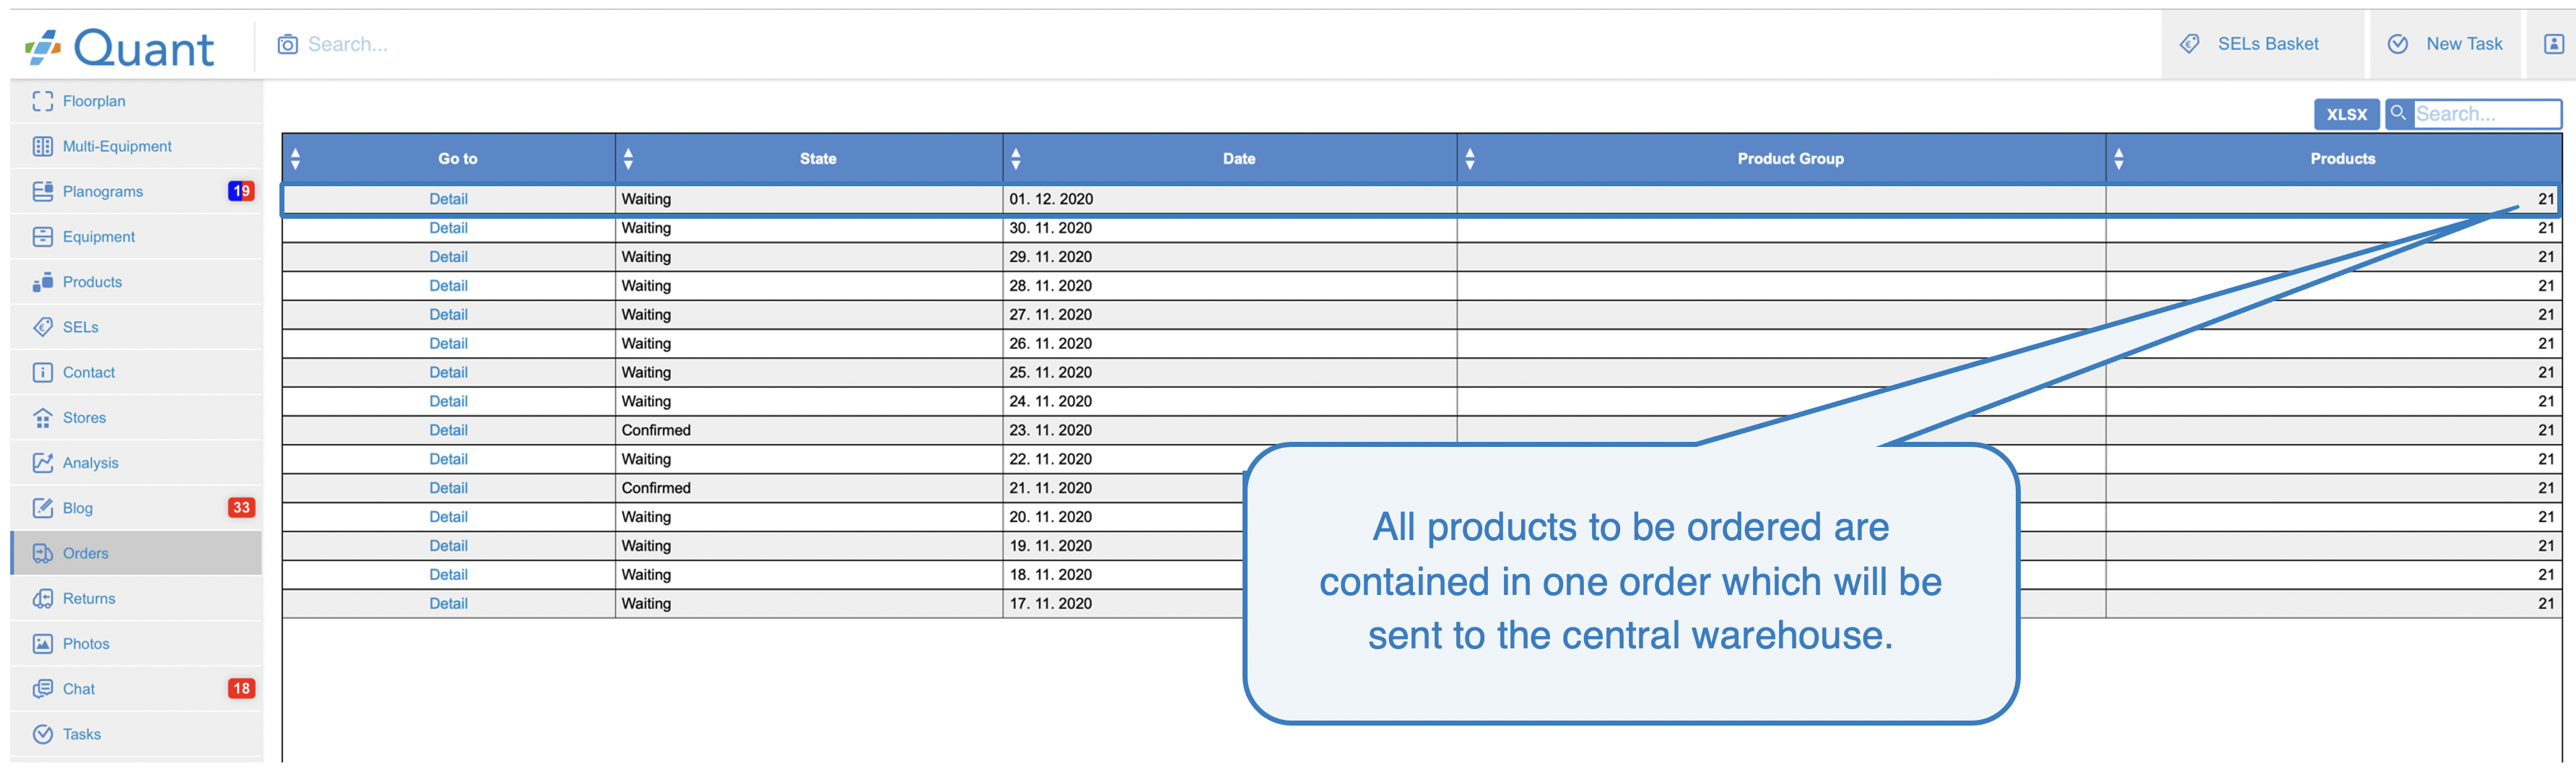Viewport: 2576px width, 774px height.
Task: Go to the Tasks menu item
Action: [x=81, y=734]
